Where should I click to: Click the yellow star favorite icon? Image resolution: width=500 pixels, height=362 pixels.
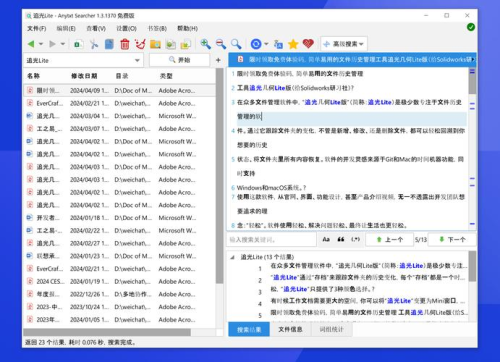pyautogui.click(x=293, y=44)
